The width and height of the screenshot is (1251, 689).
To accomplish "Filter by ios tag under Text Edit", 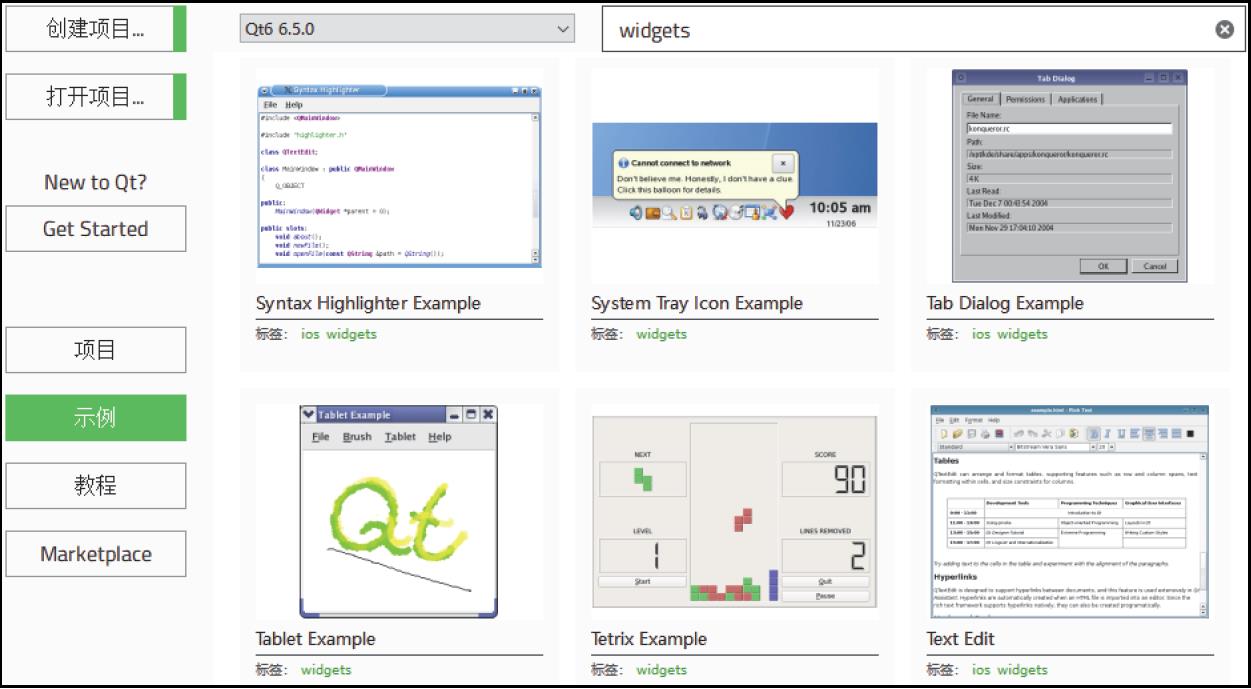I will coord(981,670).
